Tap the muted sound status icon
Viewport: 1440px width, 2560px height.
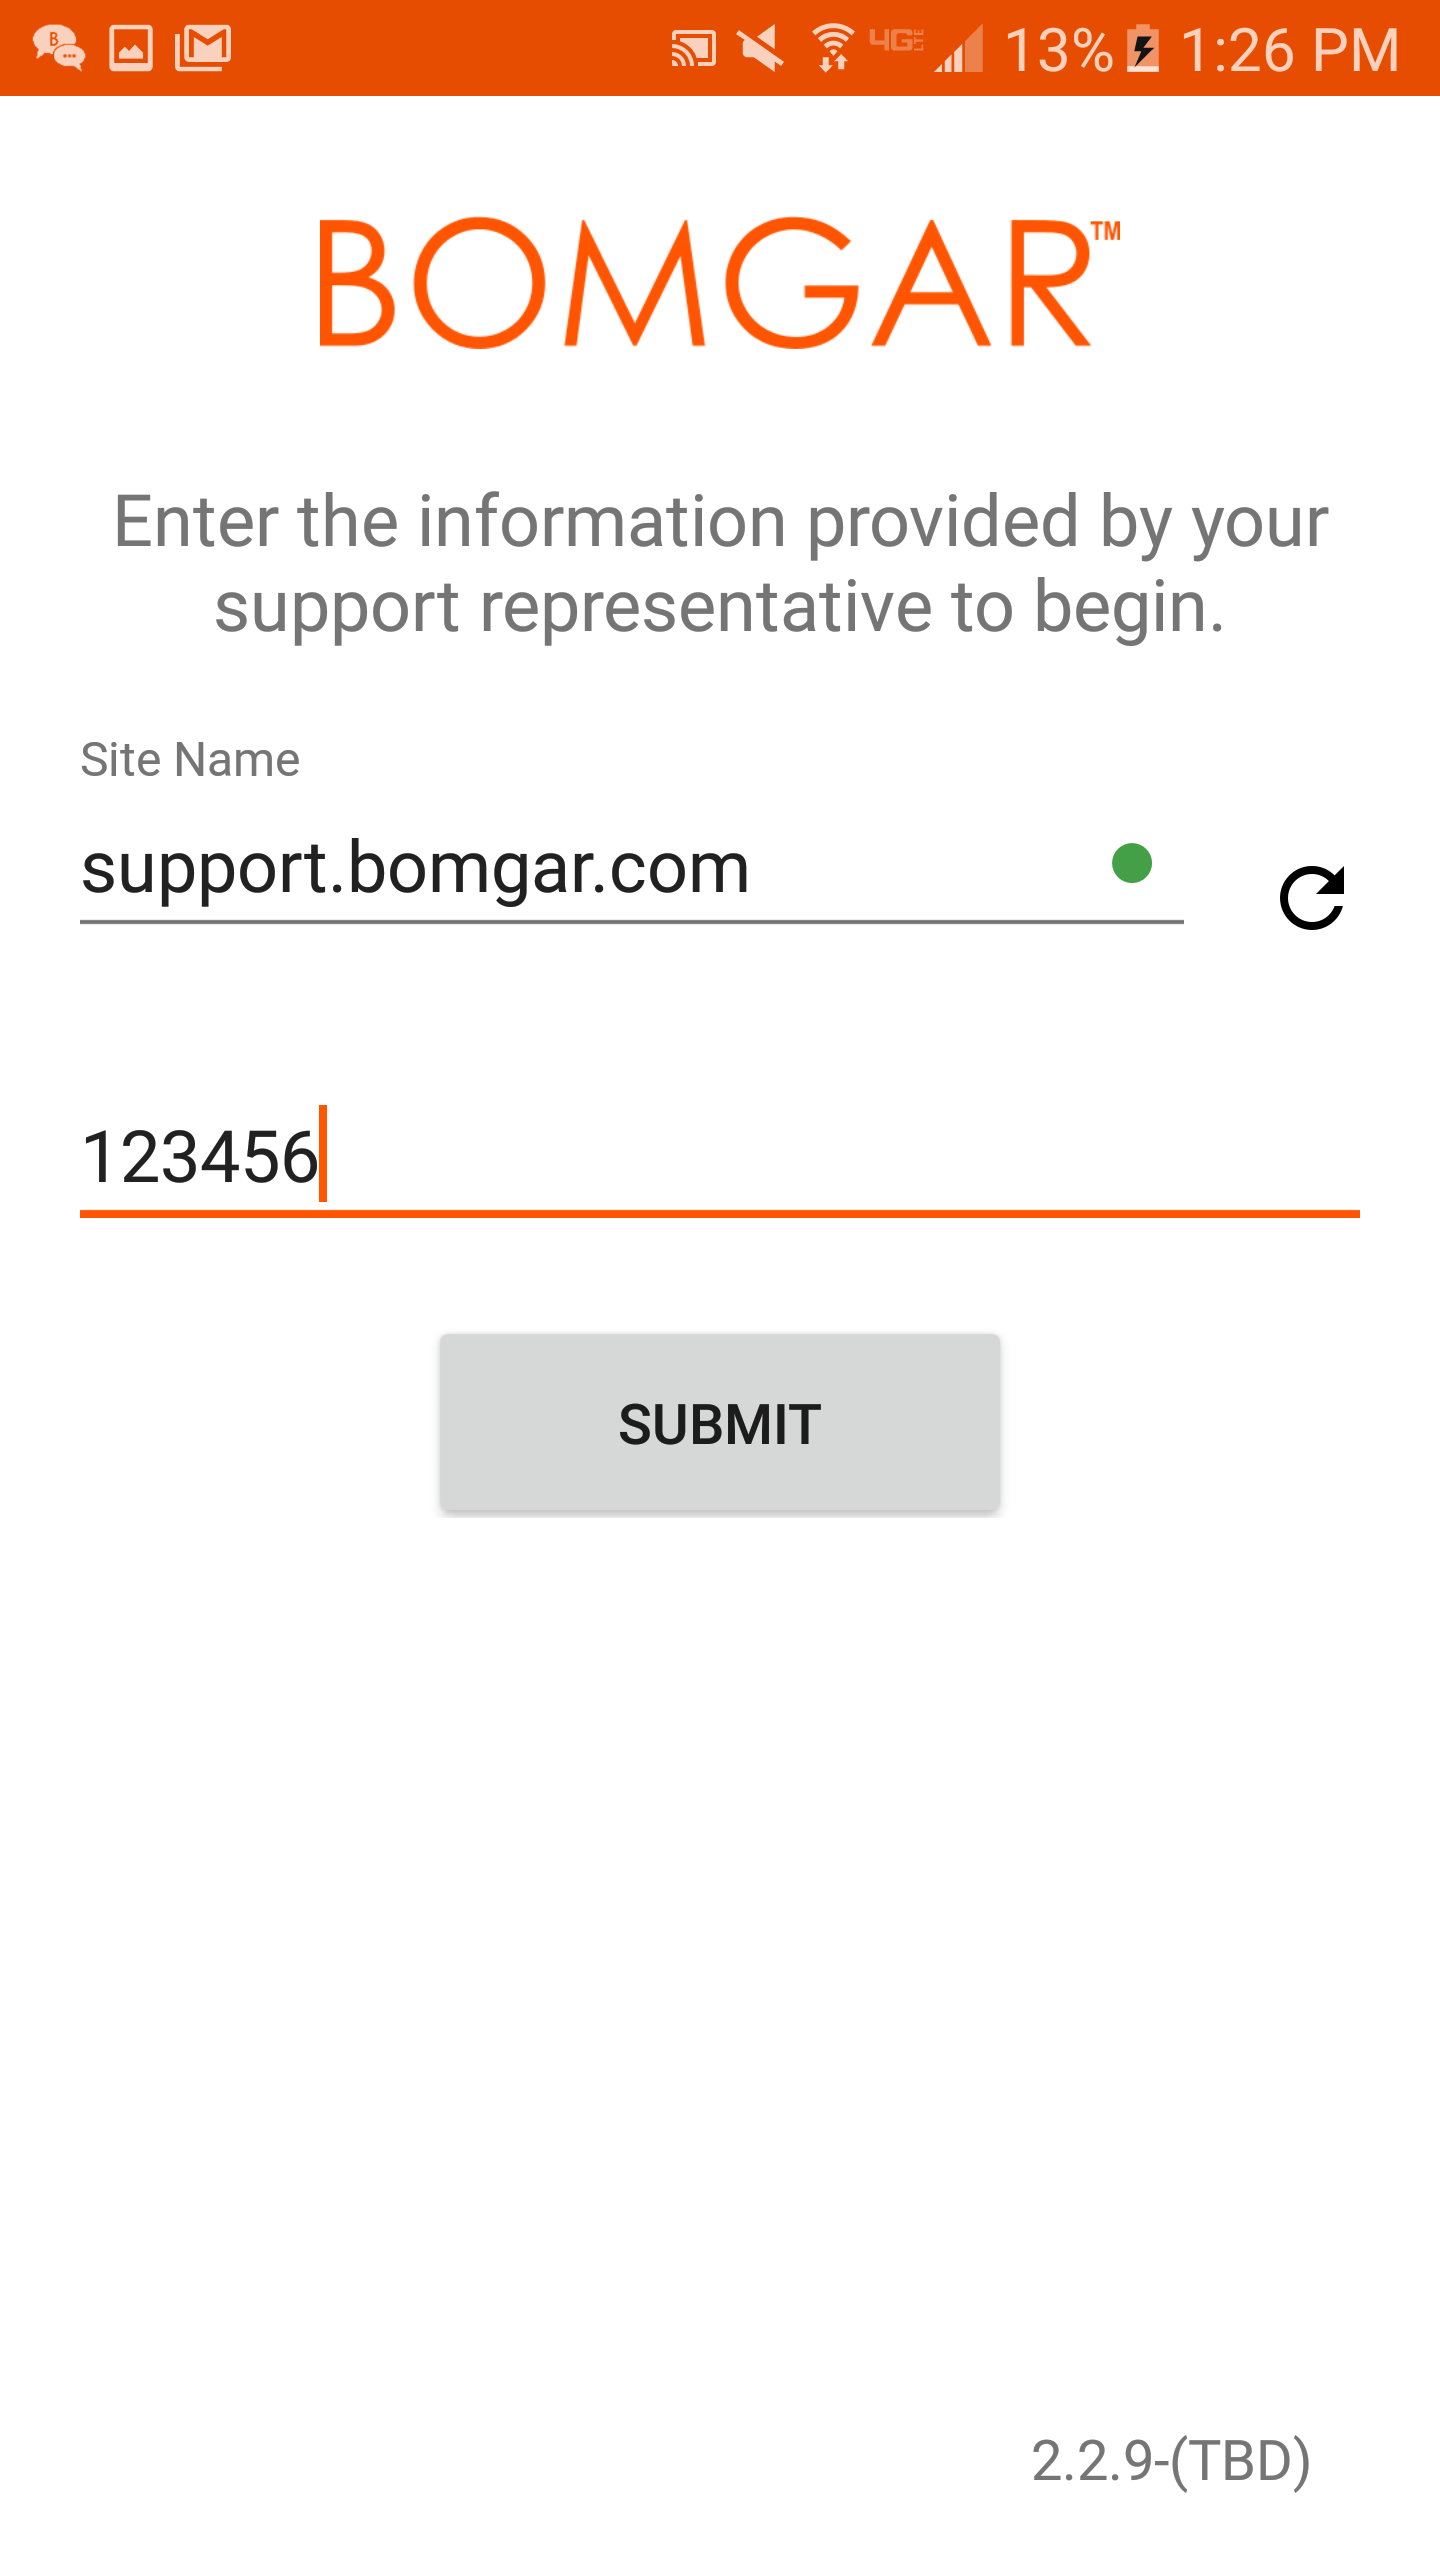(x=761, y=49)
